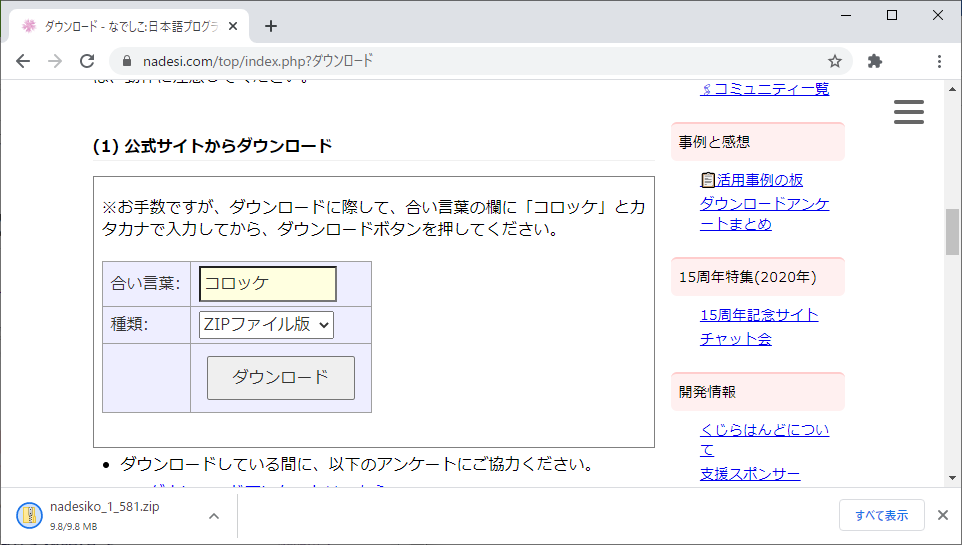The image size is (962, 545).
Task: Open 15周年記念サイト link
Action: point(759,315)
